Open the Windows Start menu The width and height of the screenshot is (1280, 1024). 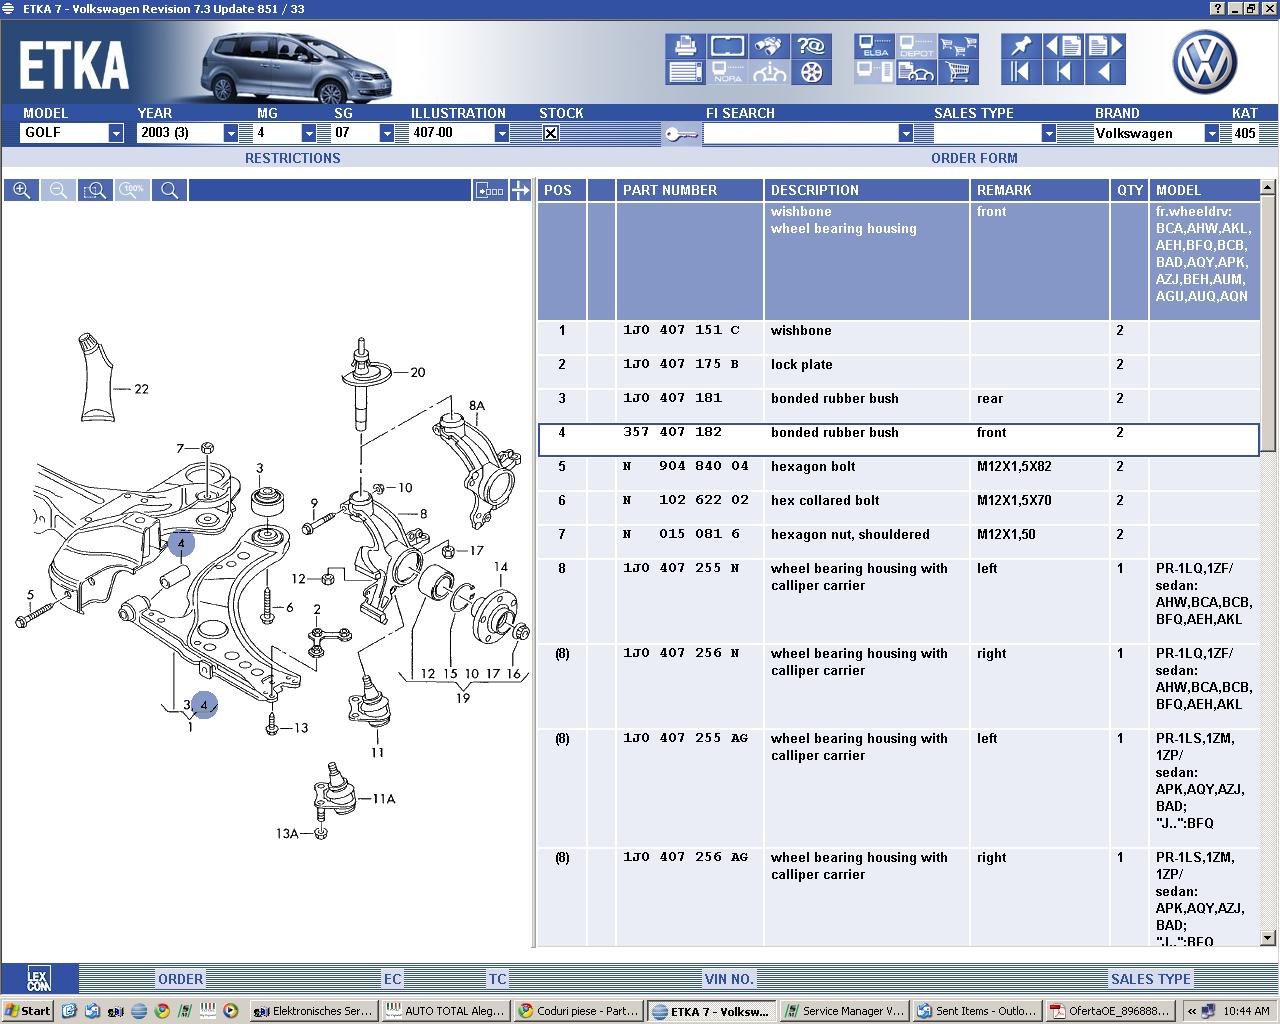(28, 1011)
